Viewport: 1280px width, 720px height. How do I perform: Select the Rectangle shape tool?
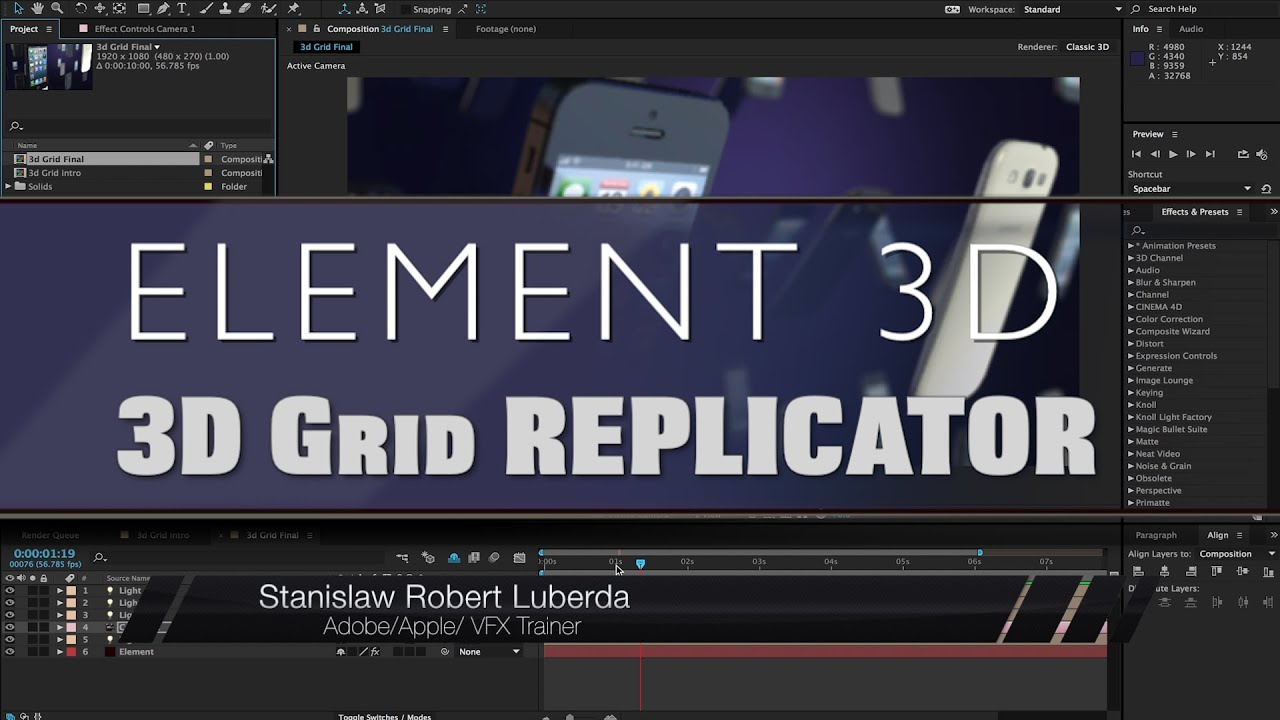(144, 8)
